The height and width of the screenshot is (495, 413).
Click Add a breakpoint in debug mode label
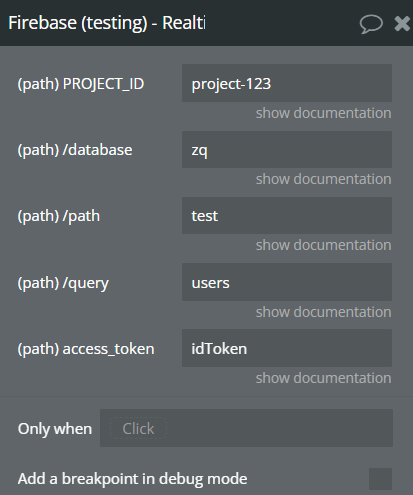133,479
